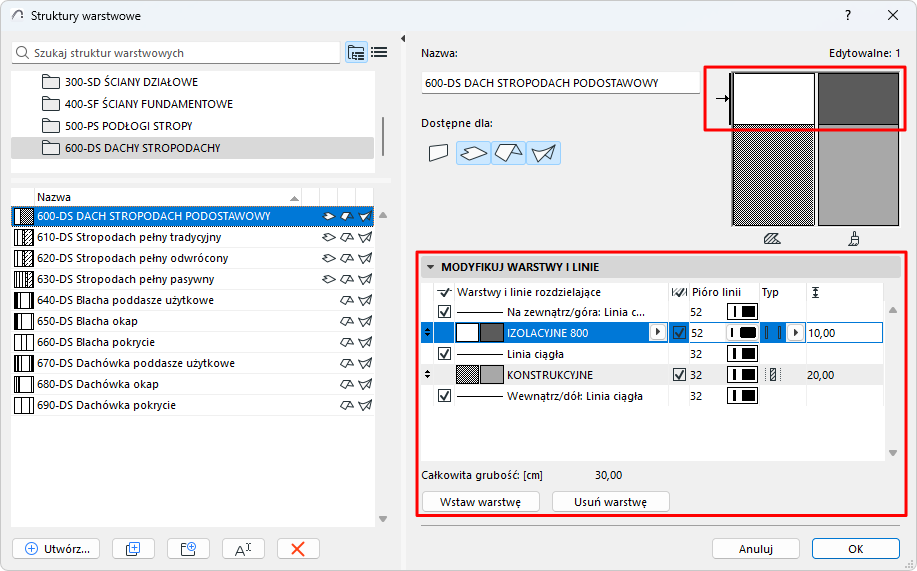
Task: Sort the list by Nazwa column
Action: tap(167, 197)
